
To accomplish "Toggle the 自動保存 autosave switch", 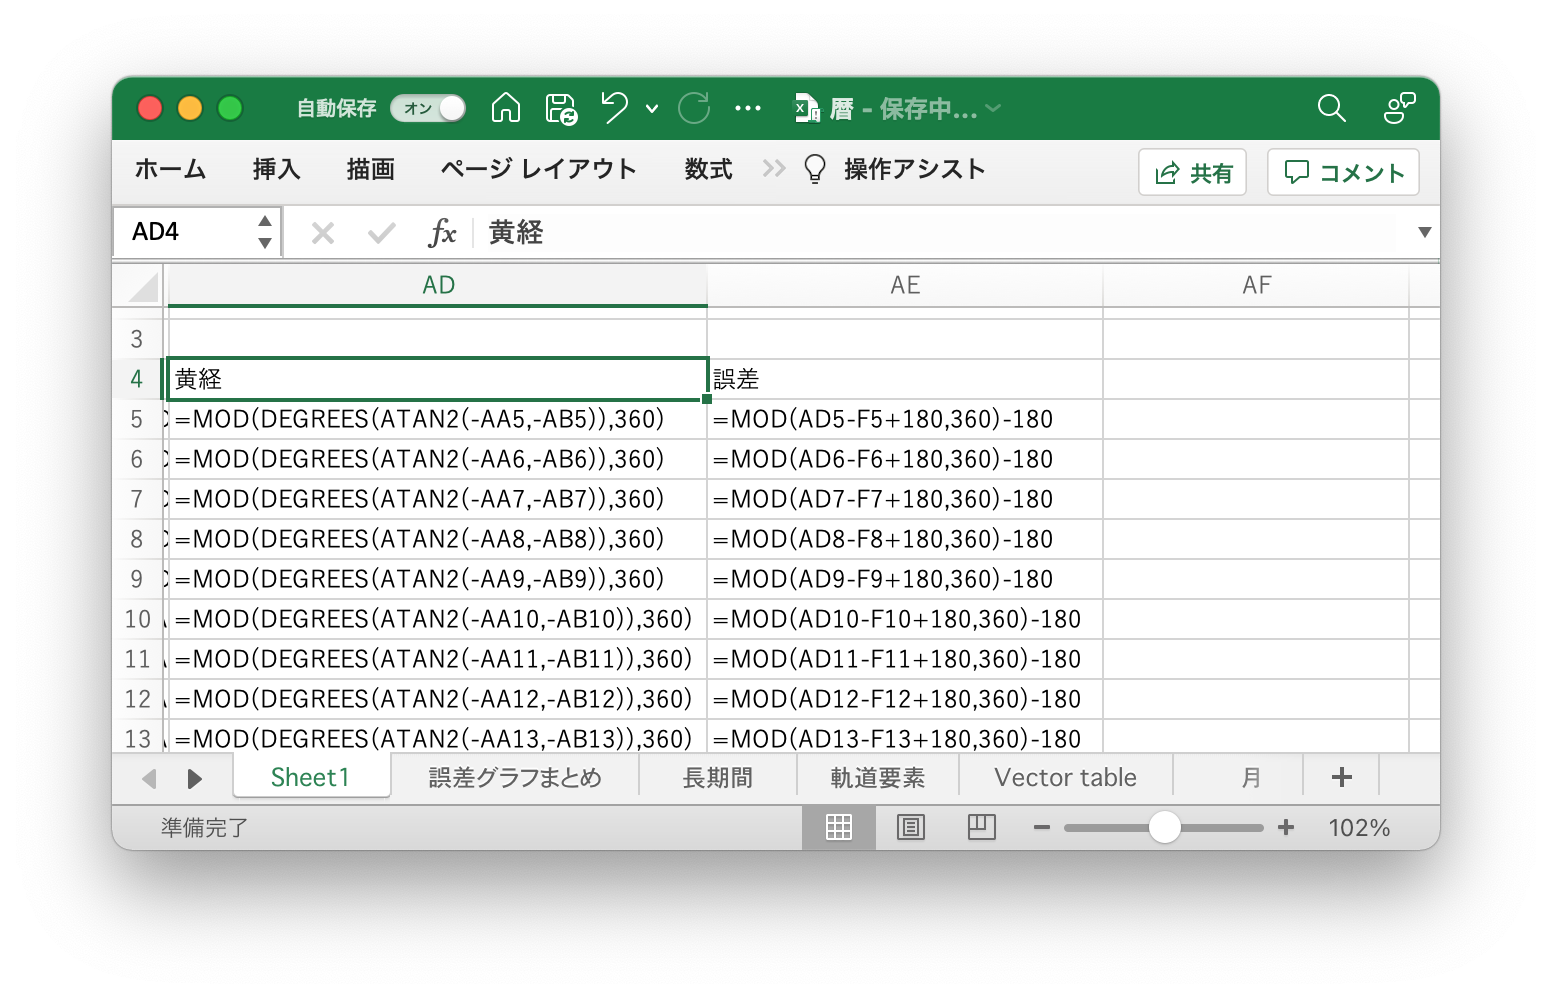I will pos(428,108).
